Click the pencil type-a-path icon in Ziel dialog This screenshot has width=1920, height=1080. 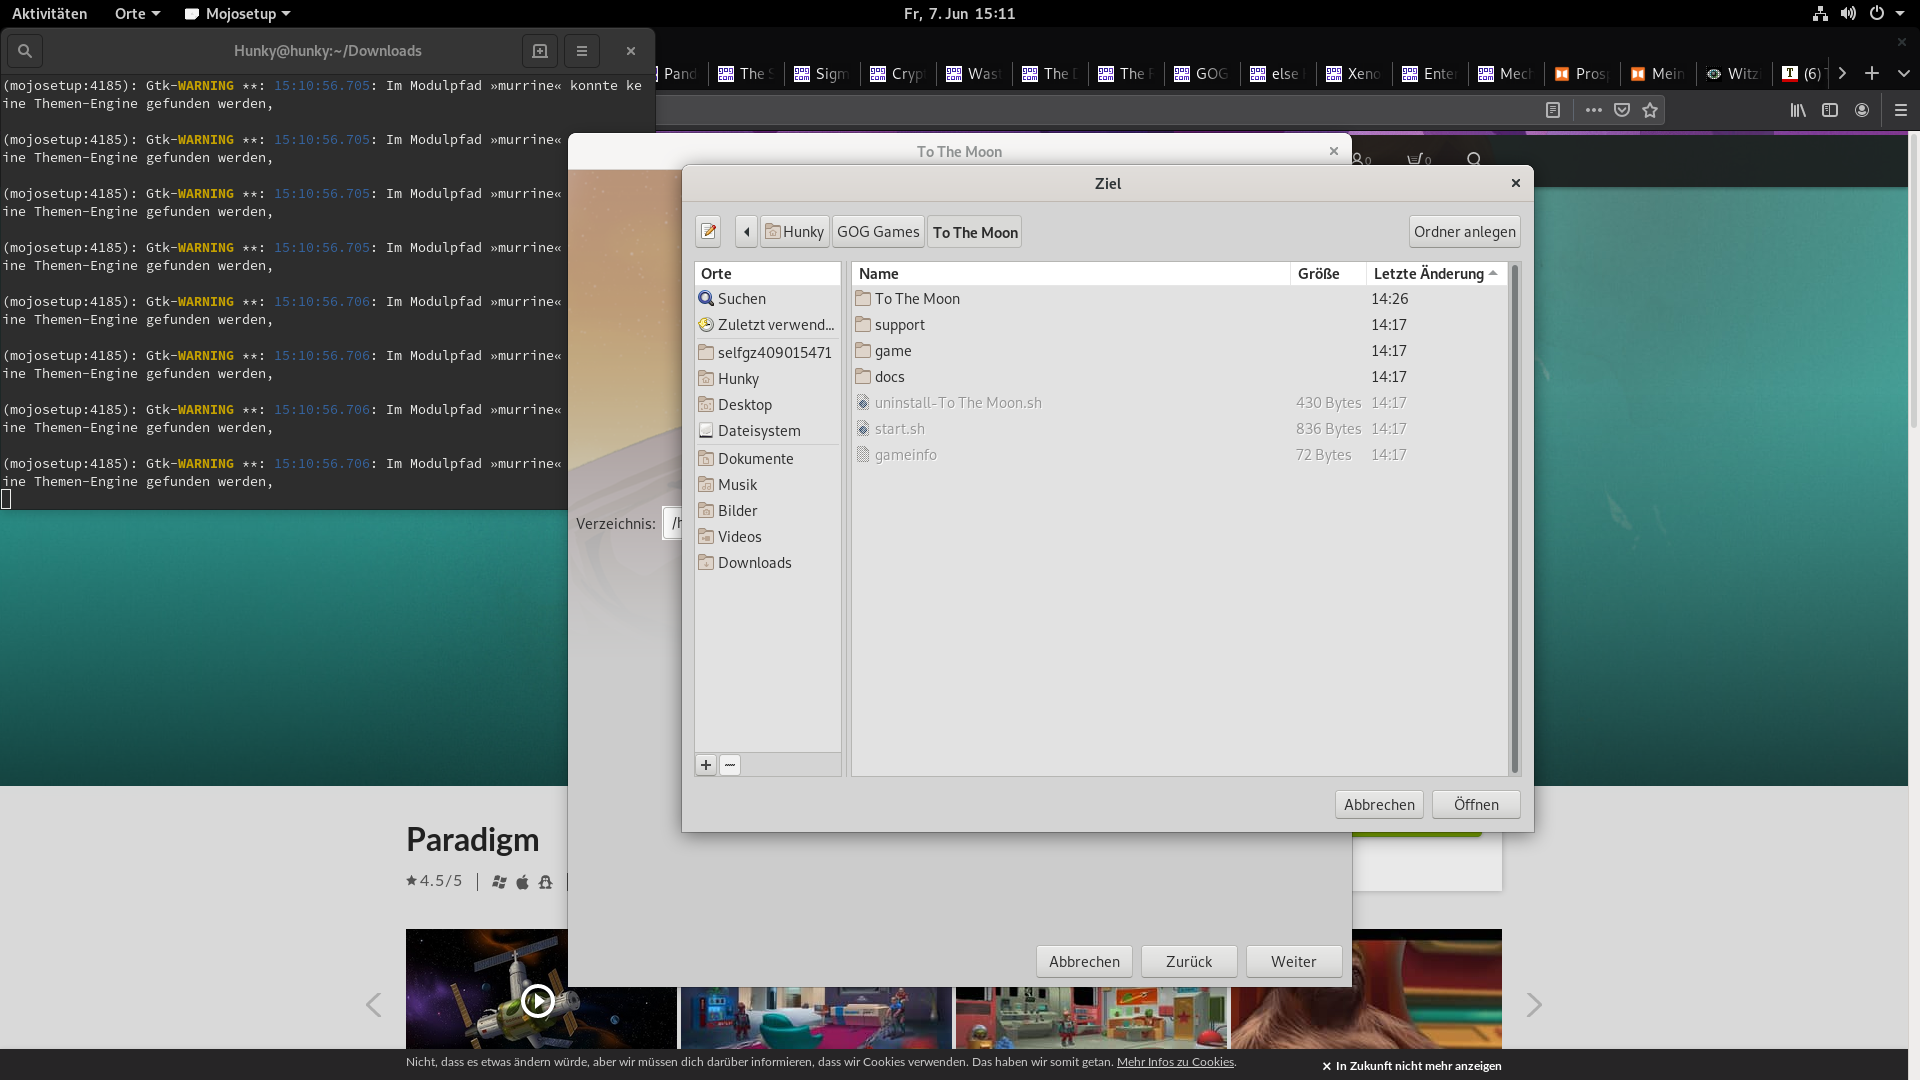pyautogui.click(x=708, y=232)
